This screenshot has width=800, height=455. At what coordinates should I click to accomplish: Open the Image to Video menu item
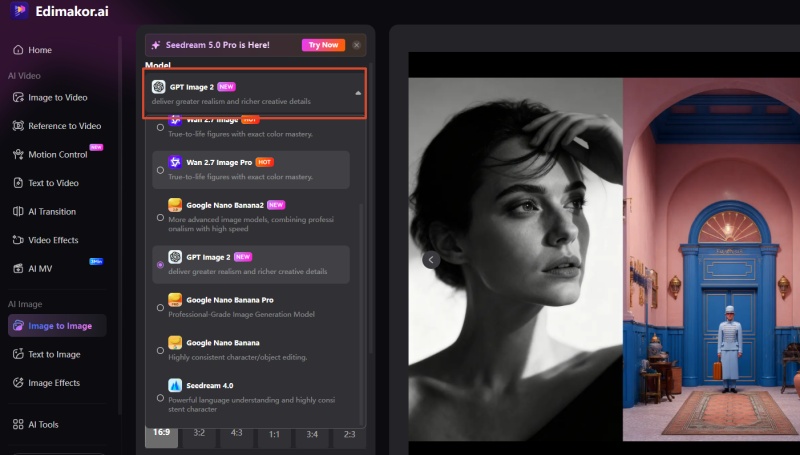point(57,97)
